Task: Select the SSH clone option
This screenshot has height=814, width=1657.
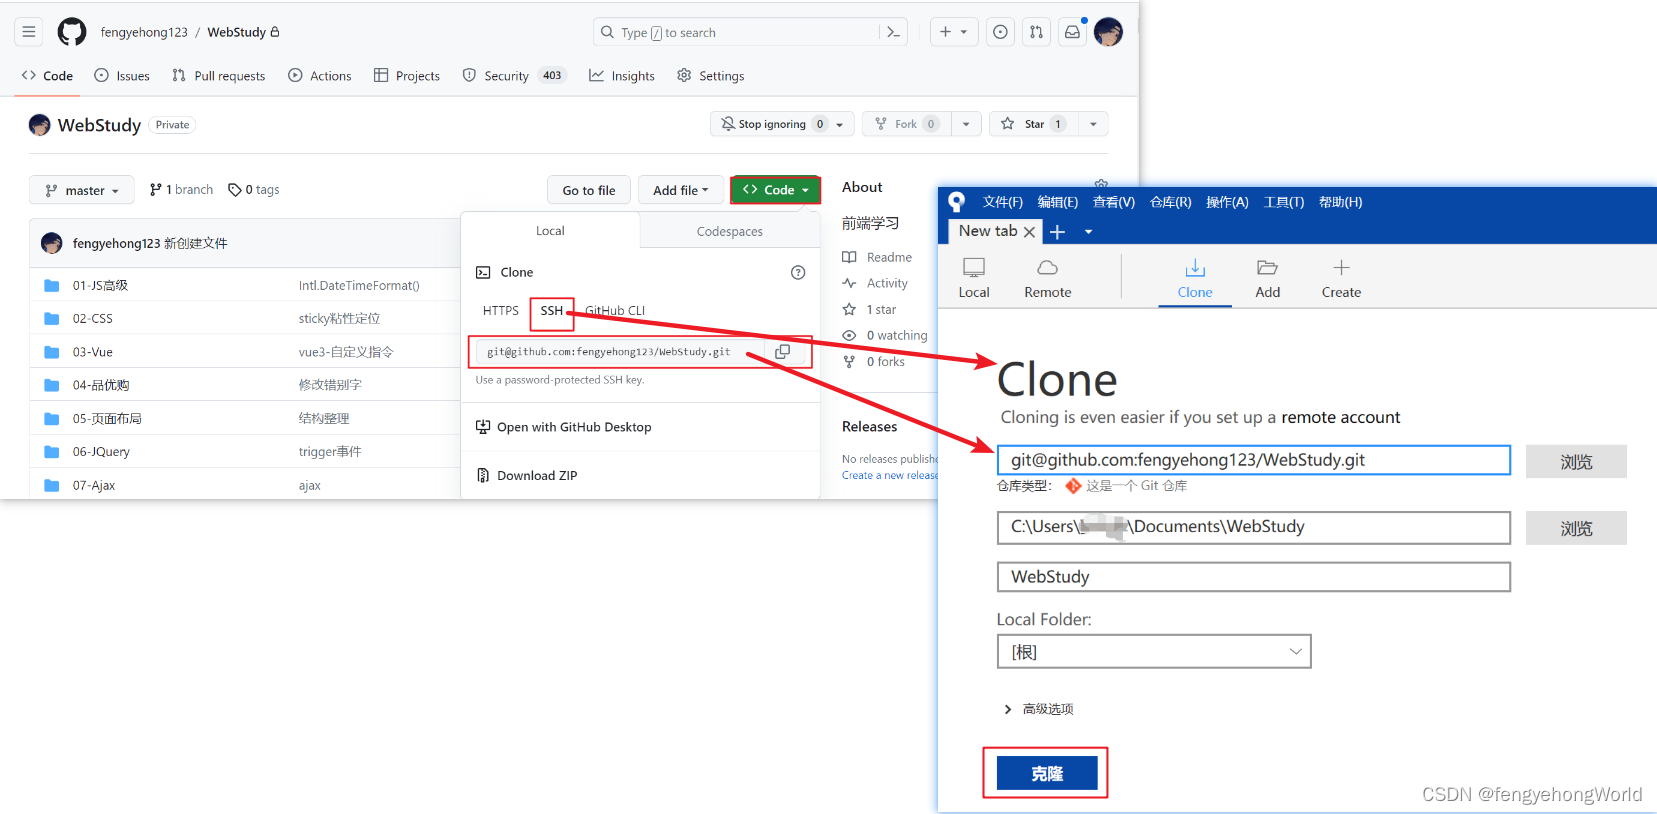Action: [x=552, y=311]
